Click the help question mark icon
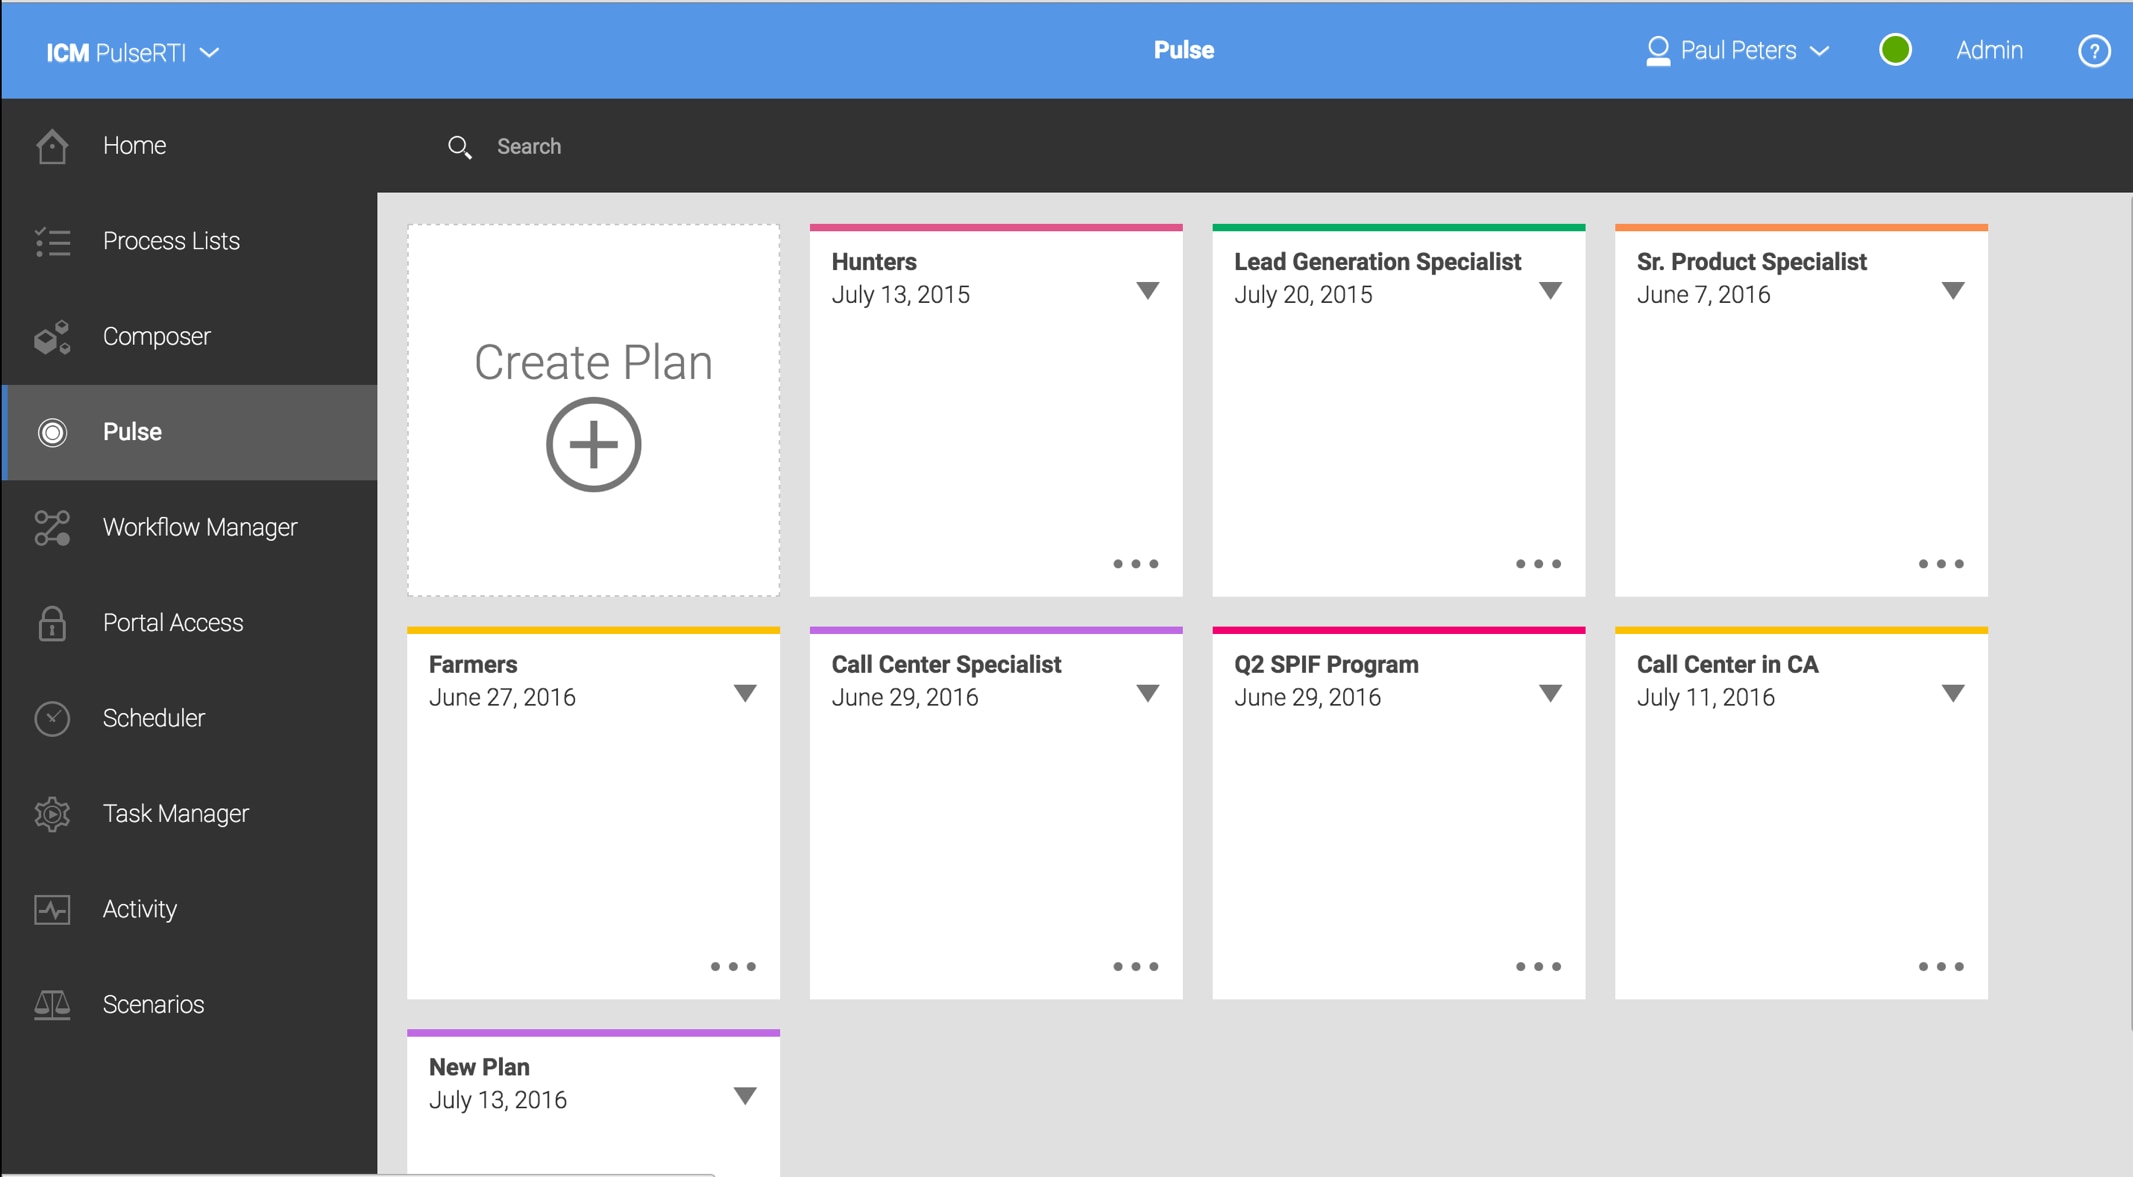 (2094, 51)
